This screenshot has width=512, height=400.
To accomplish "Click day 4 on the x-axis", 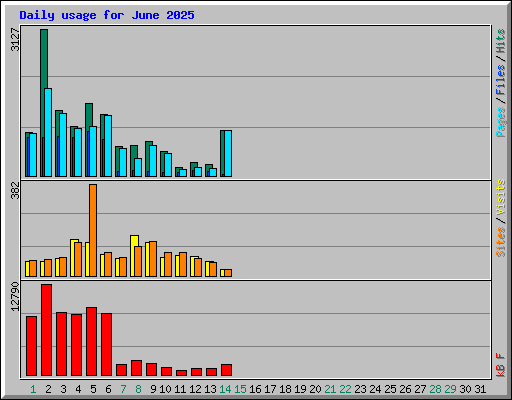I will (x=78, y=389).
